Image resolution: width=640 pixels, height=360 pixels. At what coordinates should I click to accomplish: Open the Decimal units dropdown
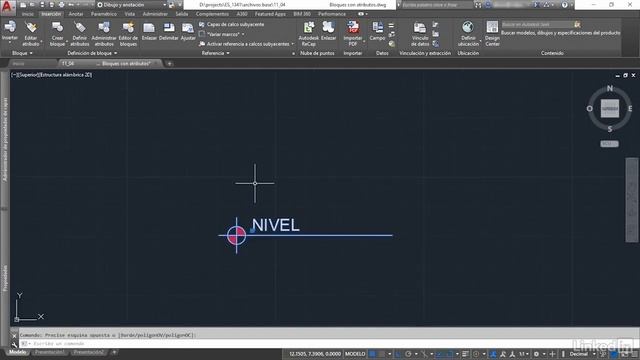tap(582, 354)
